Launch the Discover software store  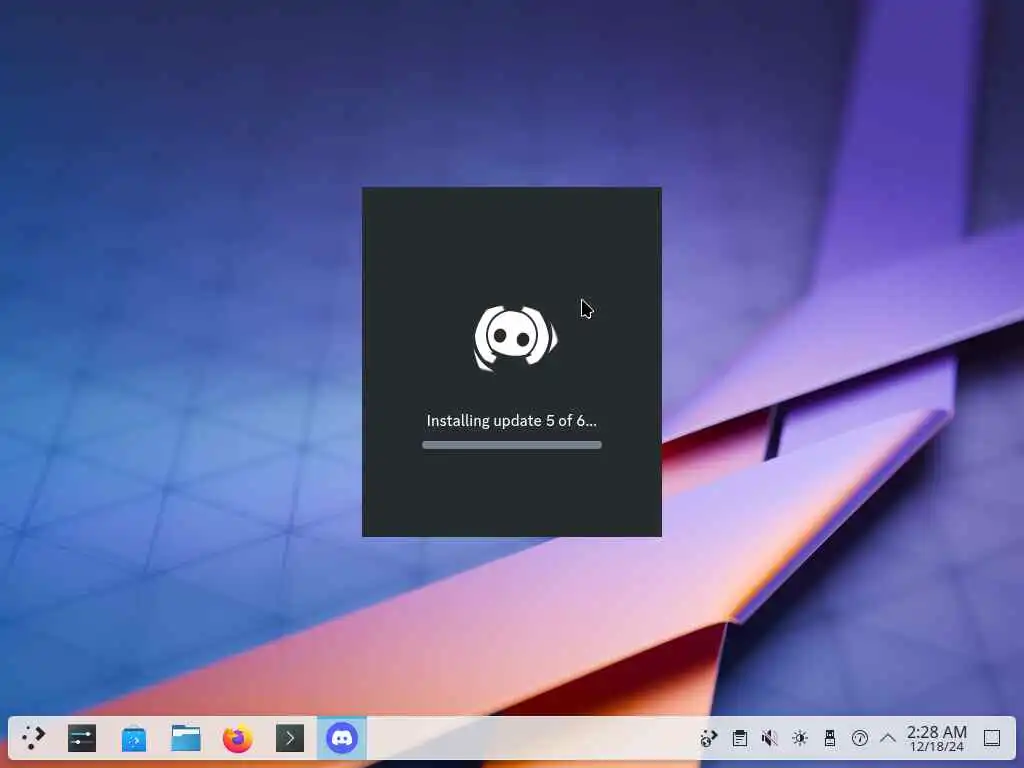click(134, 739)
